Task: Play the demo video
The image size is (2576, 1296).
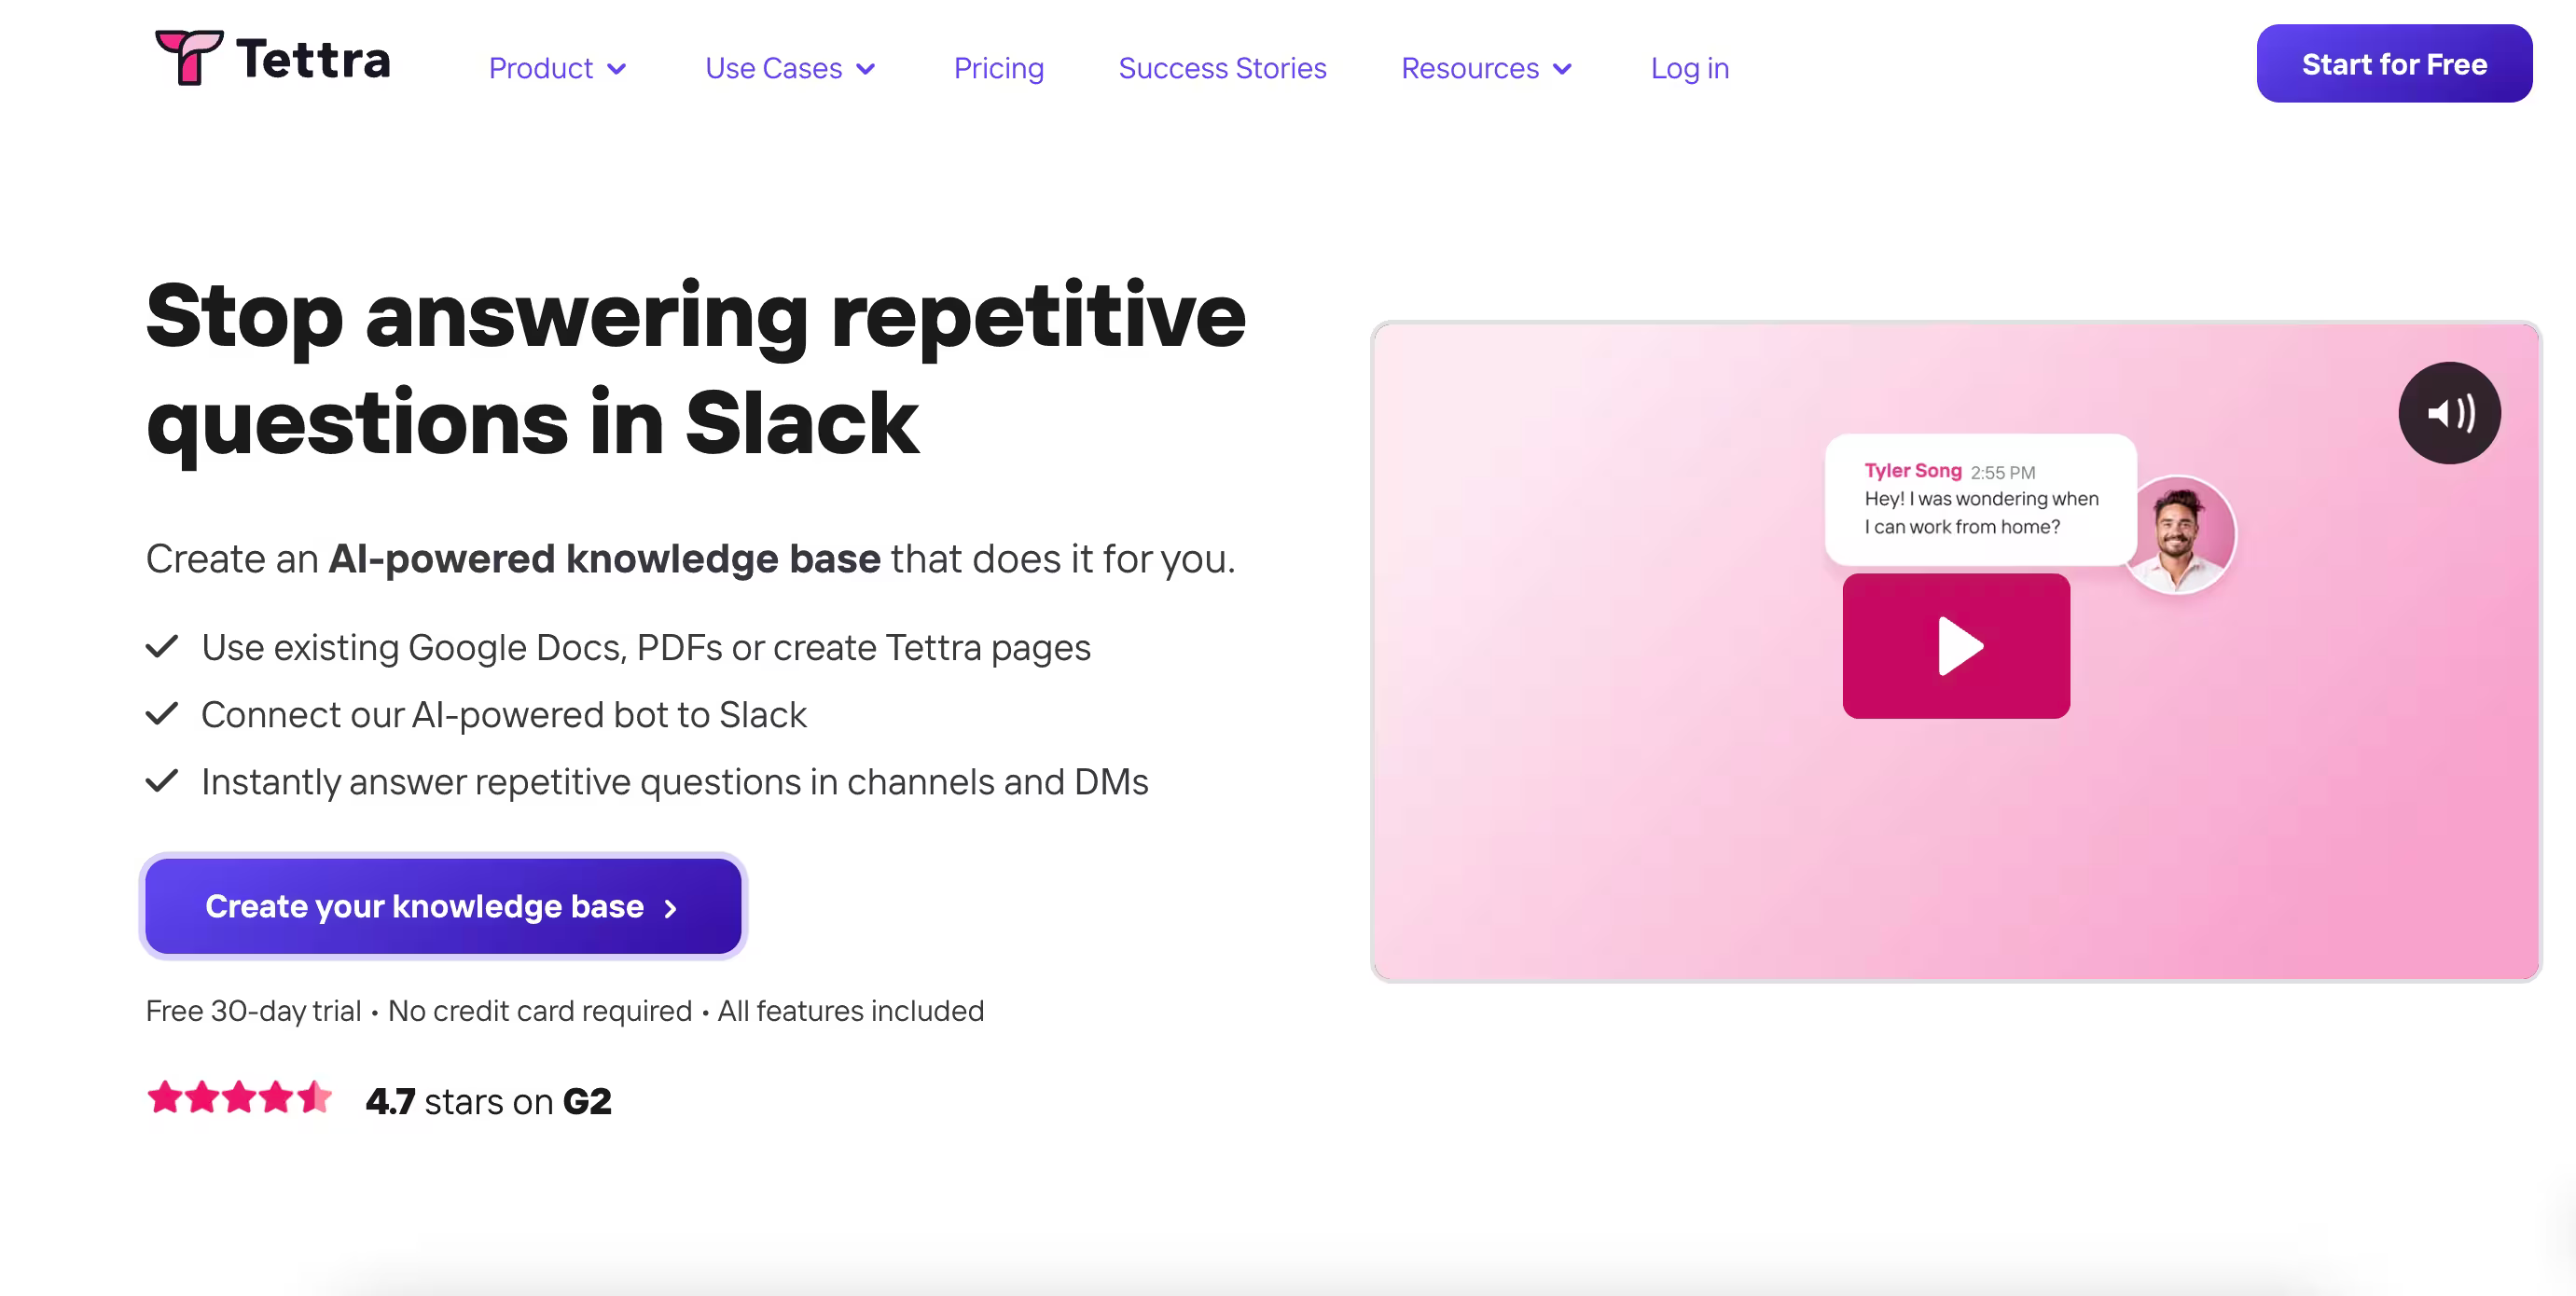Action: pyautogui.click(x=1956, y=646)
